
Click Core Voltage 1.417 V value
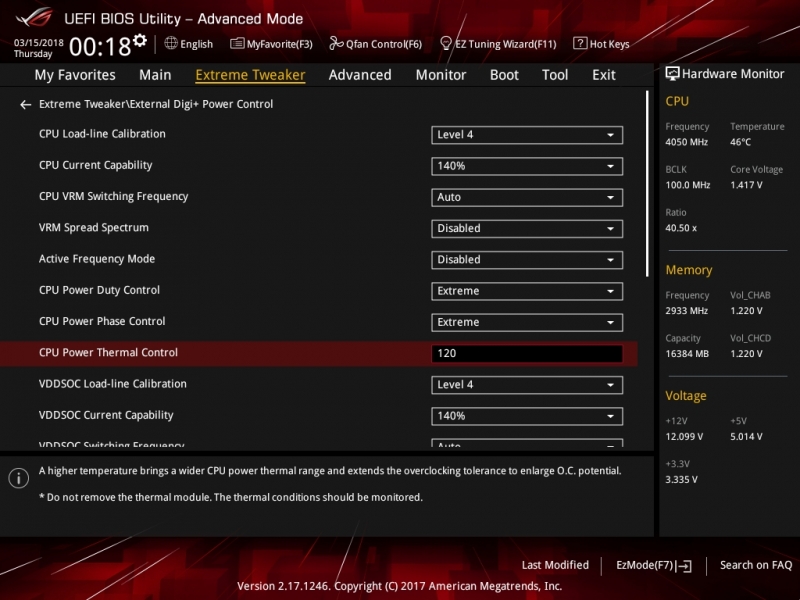click(746, 185)
